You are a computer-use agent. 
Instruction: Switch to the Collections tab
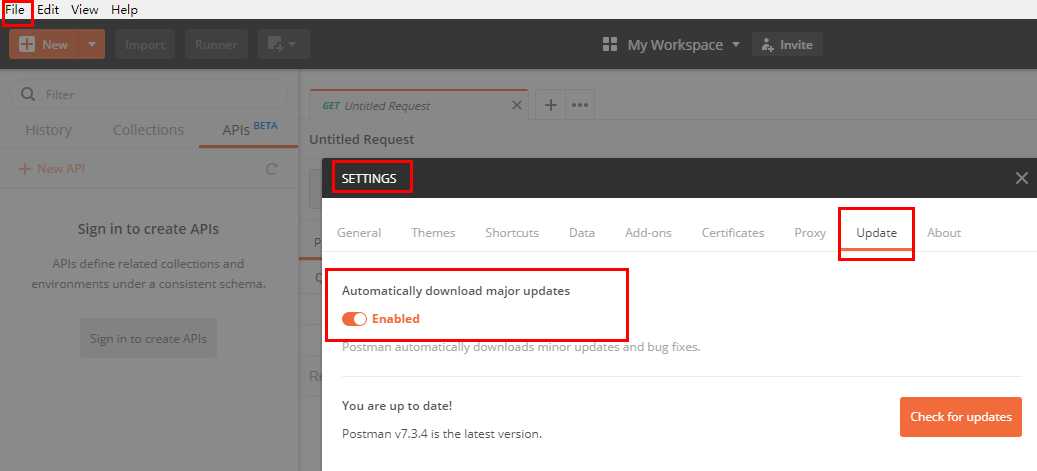[148, 130]
